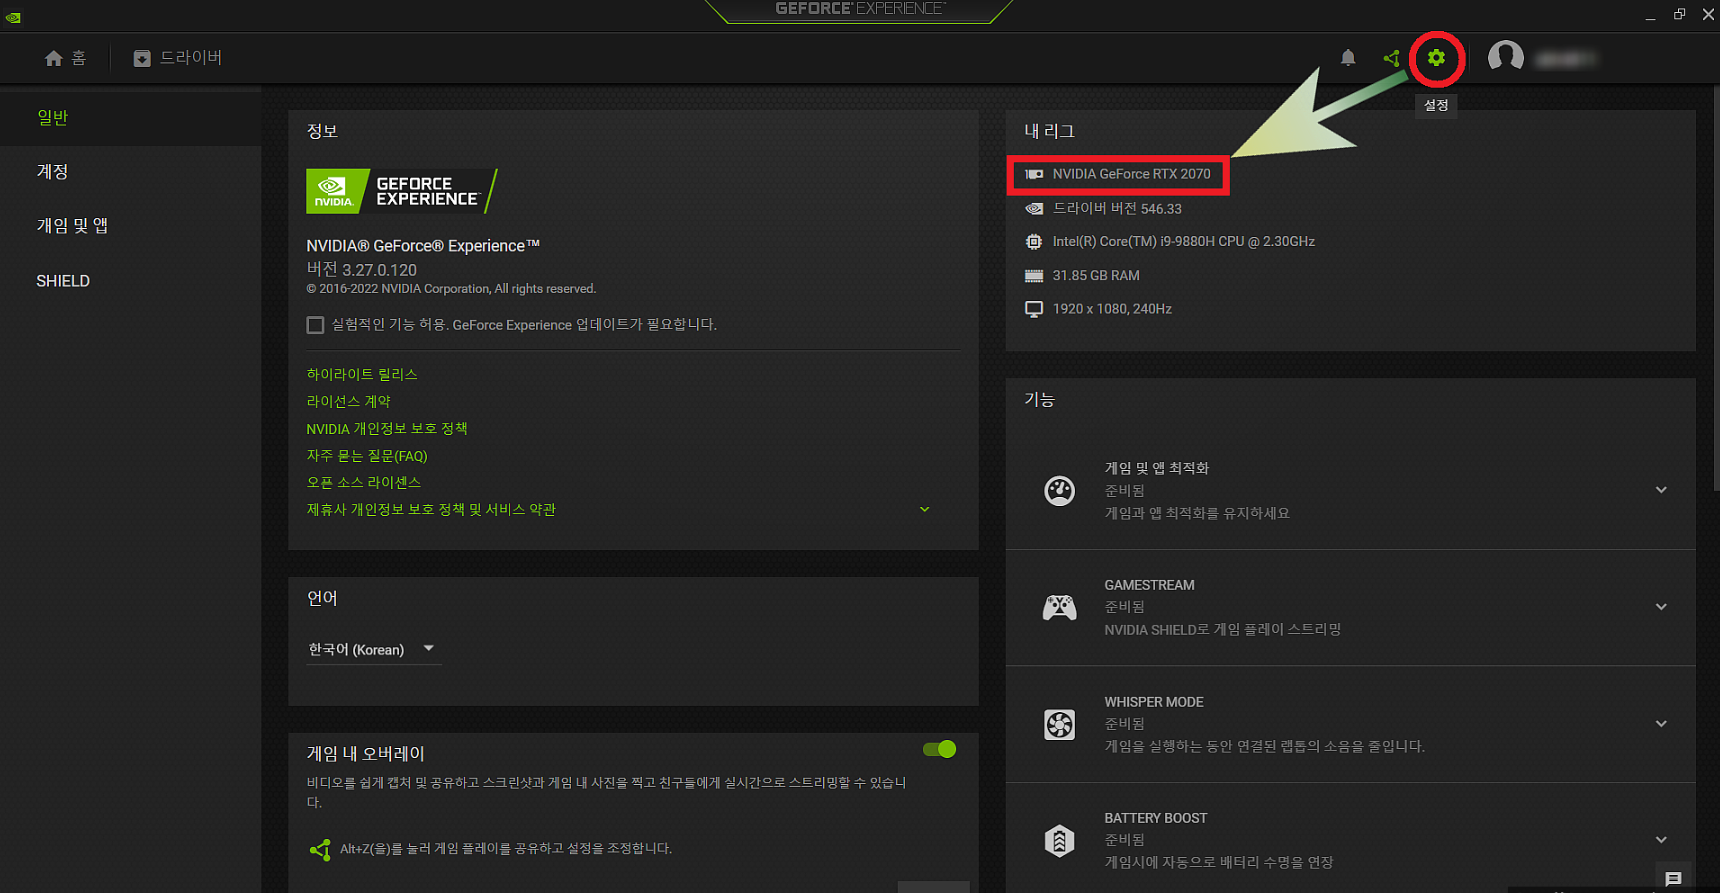Click NVIDIA GeForce RTX 2070 text
Viewport: 1720px width, 893px height.
pyautogui.click(x=1131, y=174)
